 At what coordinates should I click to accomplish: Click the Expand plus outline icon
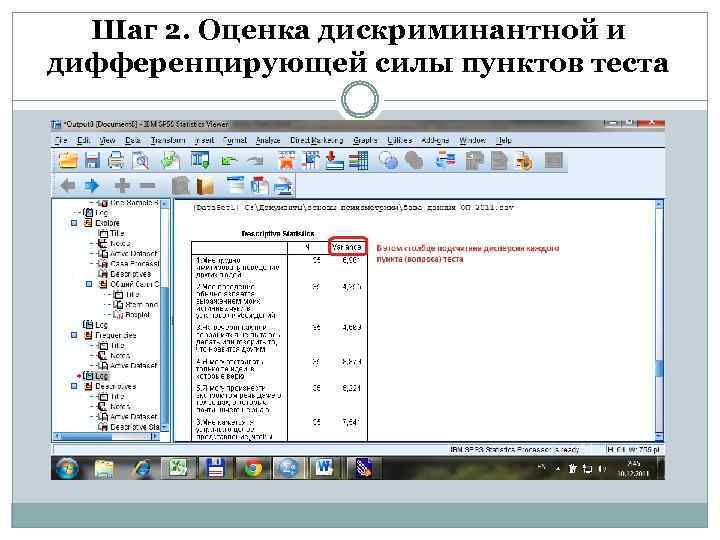[122, 186]
